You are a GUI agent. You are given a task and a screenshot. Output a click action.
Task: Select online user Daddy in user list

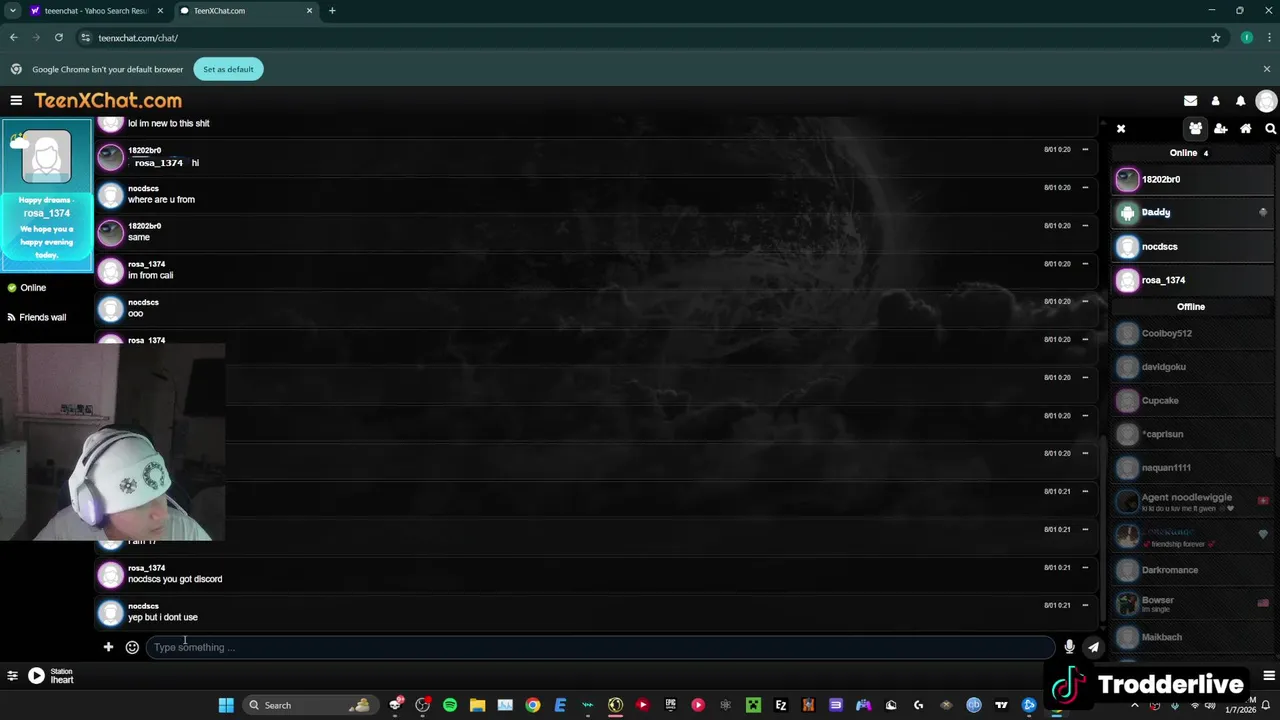click(x=1193, y=212)
